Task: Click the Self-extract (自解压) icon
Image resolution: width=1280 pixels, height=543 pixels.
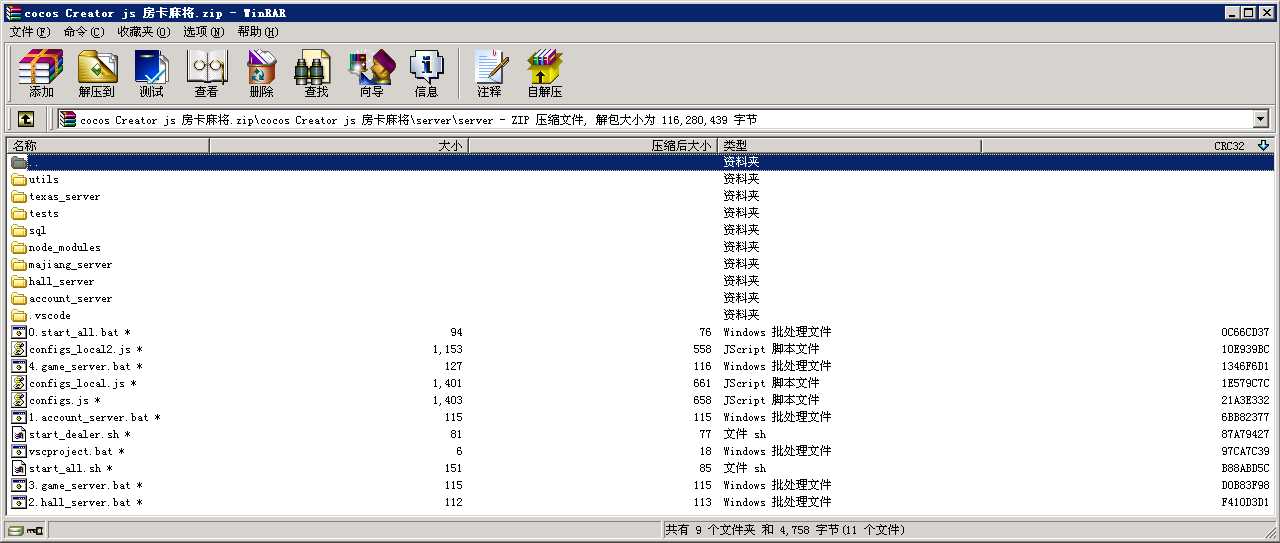Action: [545, 73]
